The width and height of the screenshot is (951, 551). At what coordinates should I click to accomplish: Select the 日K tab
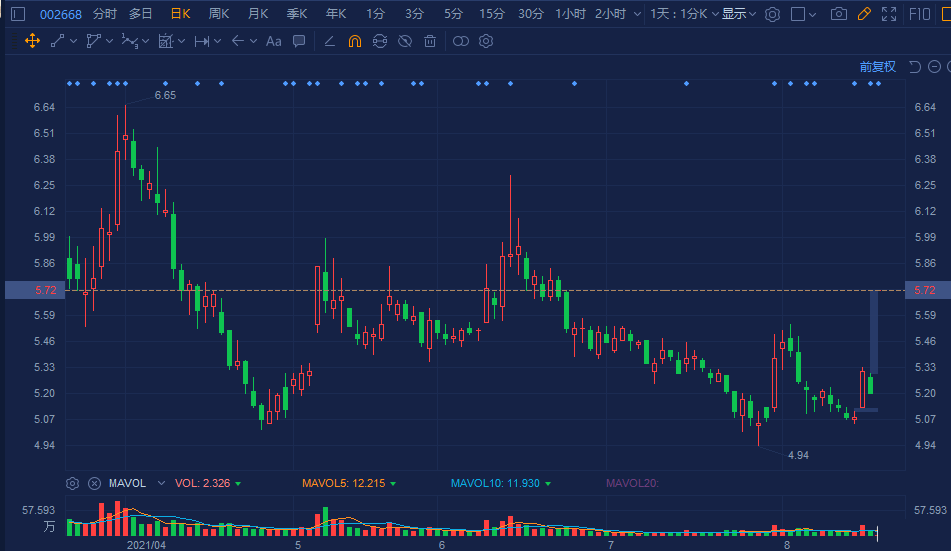click(180, 14)
